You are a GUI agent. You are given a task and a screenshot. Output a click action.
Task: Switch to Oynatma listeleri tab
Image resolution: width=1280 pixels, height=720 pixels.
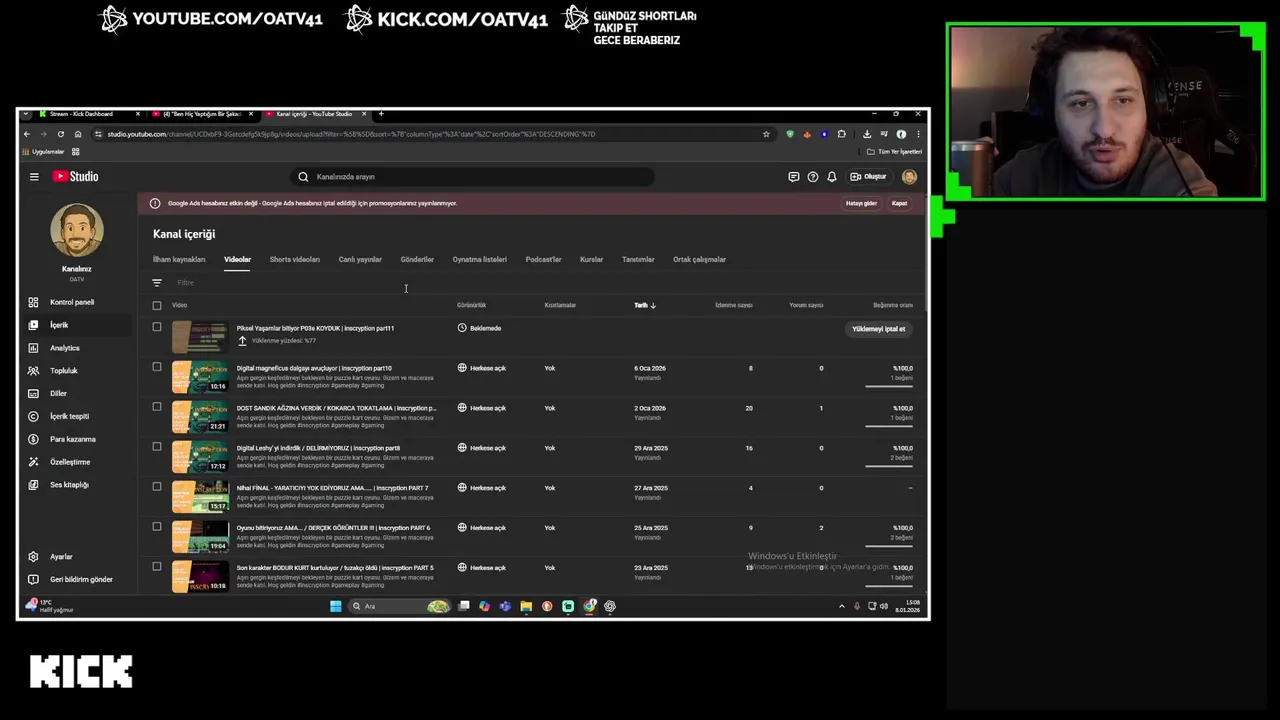click(480, 260)
